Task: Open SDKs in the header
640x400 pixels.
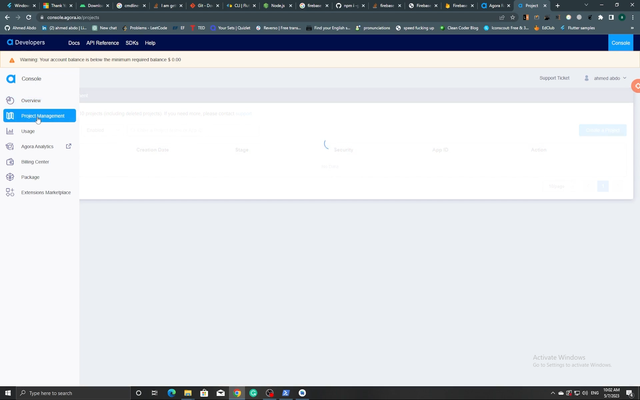Action: [132, 43]
